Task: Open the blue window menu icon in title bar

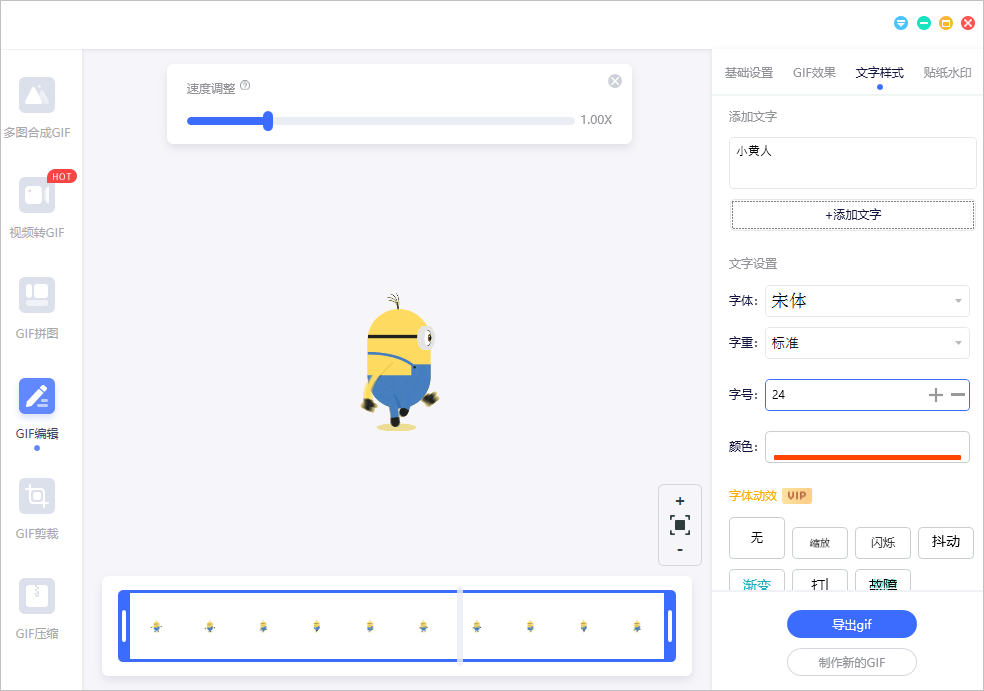Action: [901, 23]
